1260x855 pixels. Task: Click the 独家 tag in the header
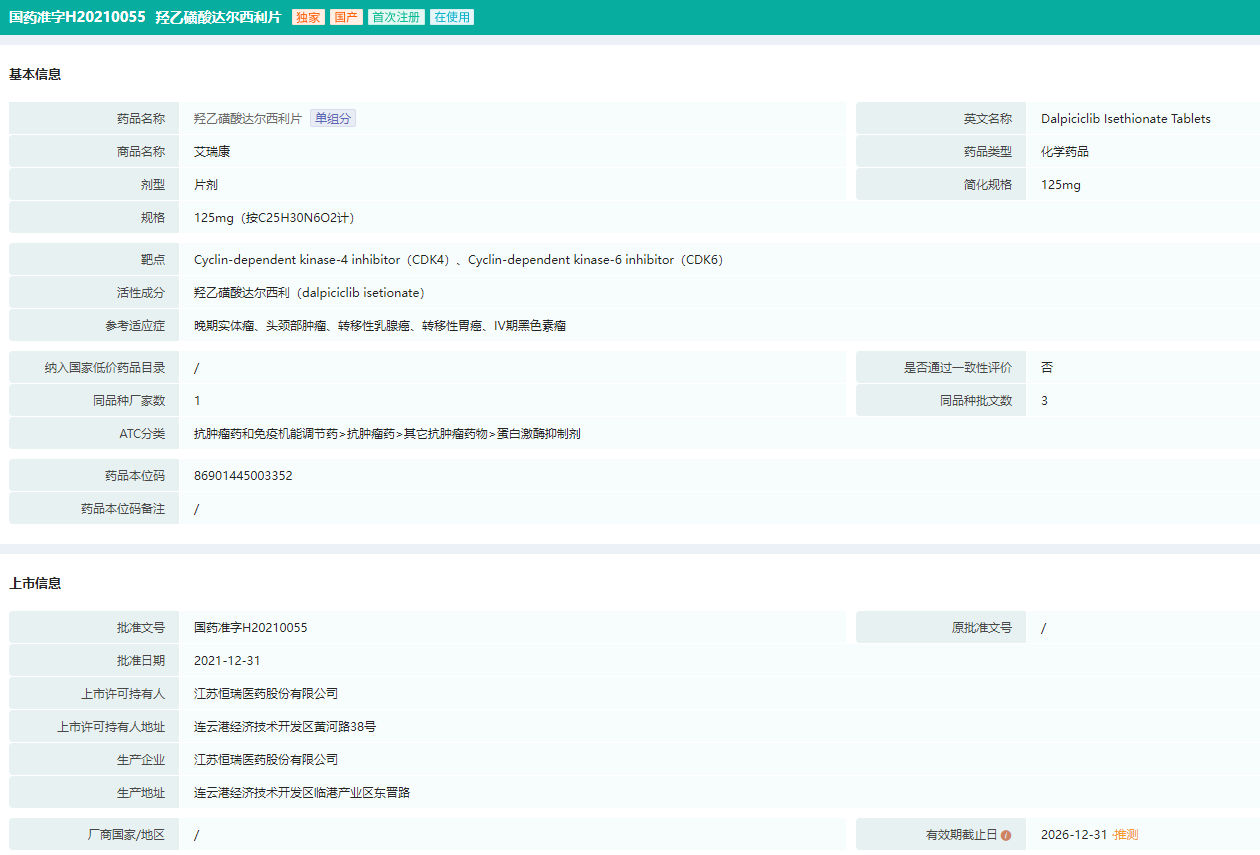tap(308, 17)
